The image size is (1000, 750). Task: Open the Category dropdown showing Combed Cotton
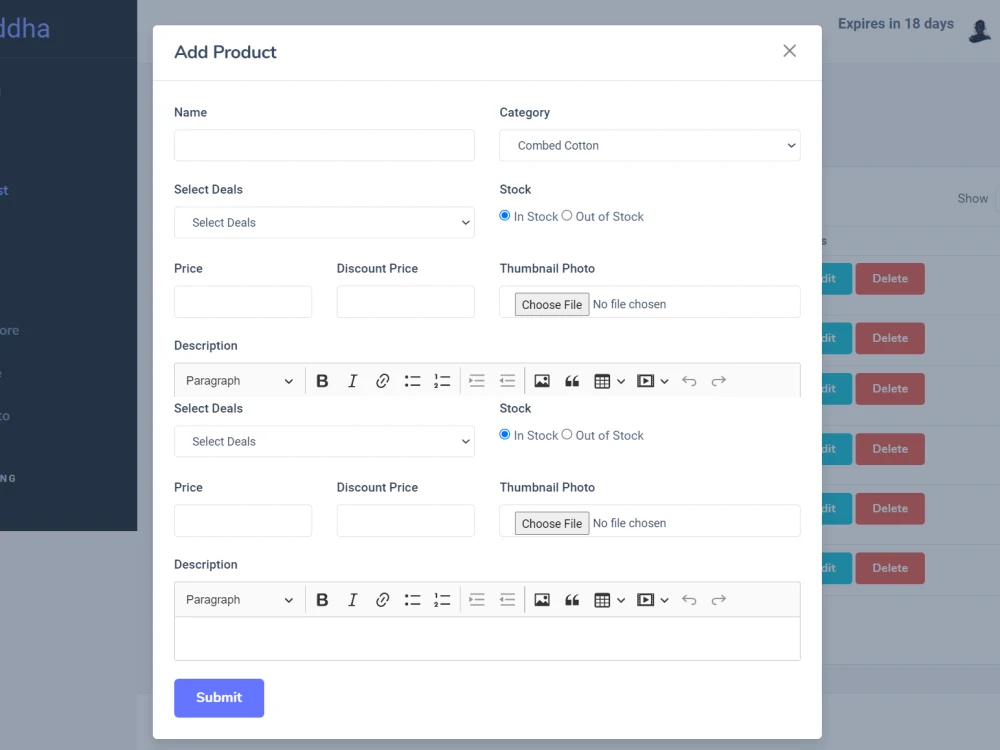(x=649, y=145)
